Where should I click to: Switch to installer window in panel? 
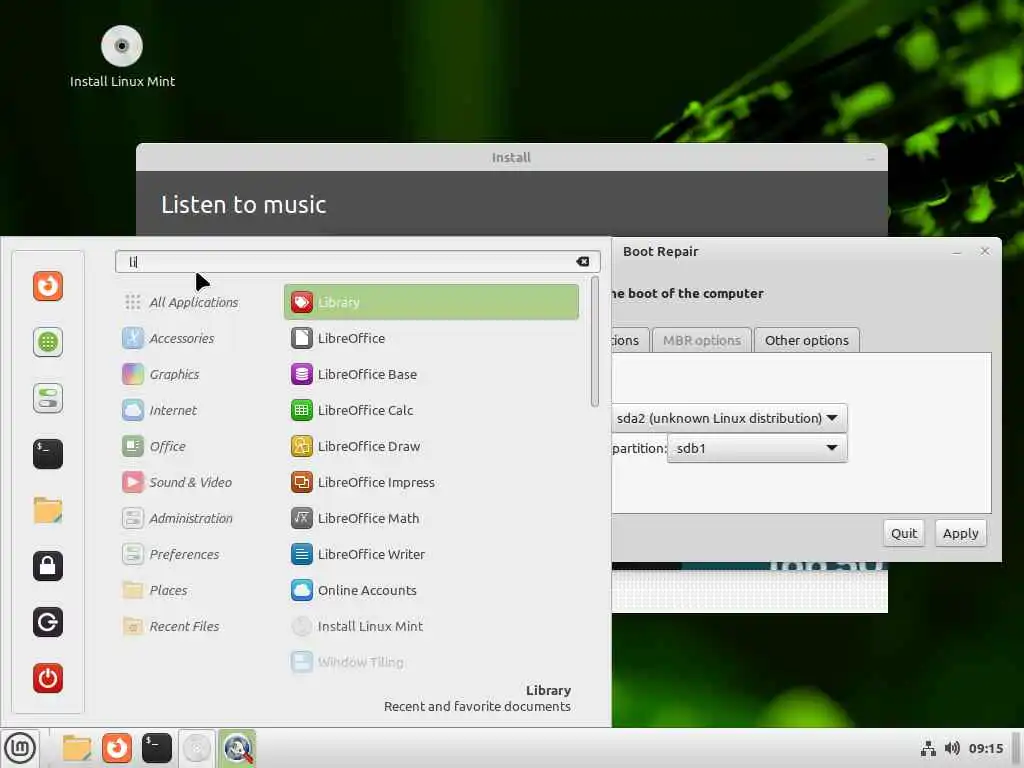click(197, 748)
